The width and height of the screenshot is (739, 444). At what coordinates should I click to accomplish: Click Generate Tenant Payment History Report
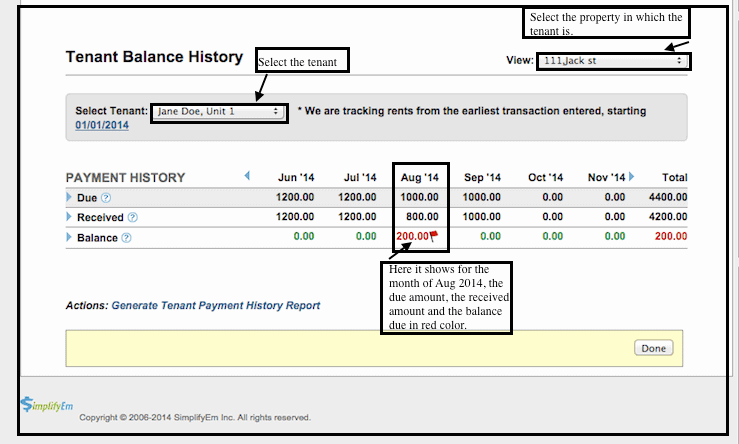pyautogui.click(x=216, y=305)
